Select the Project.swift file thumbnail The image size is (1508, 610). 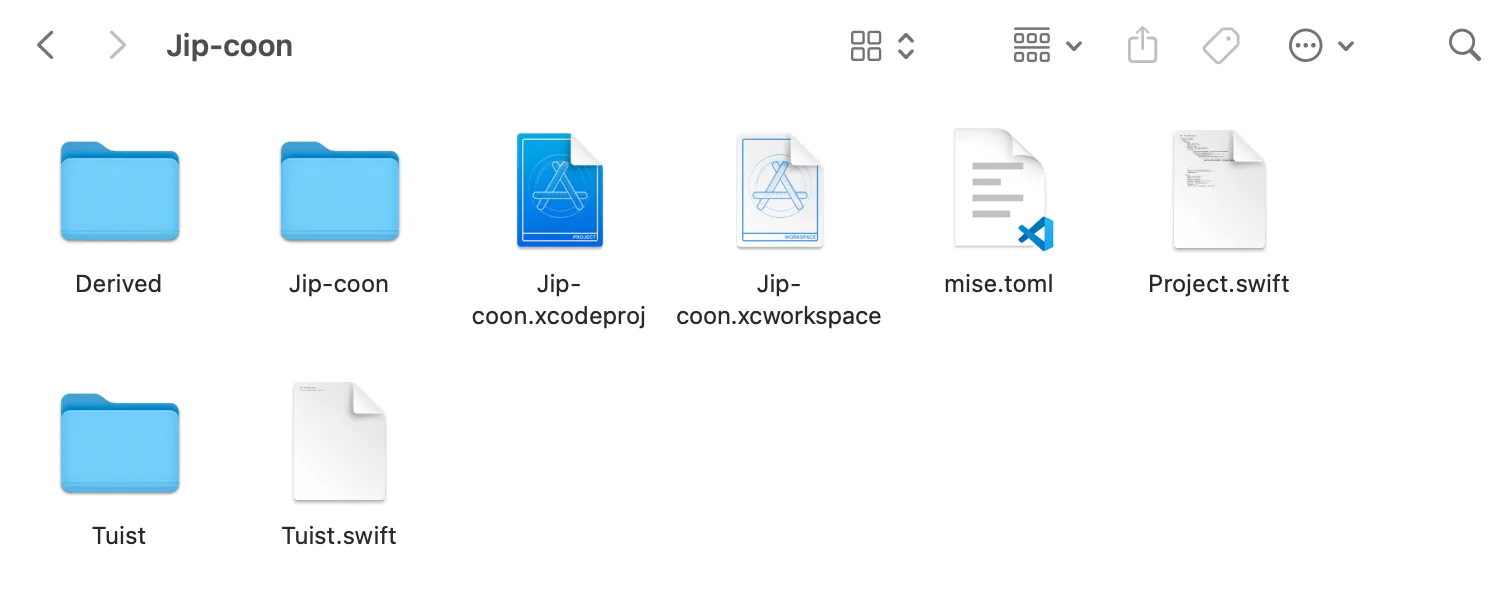tap(1219, 189)
